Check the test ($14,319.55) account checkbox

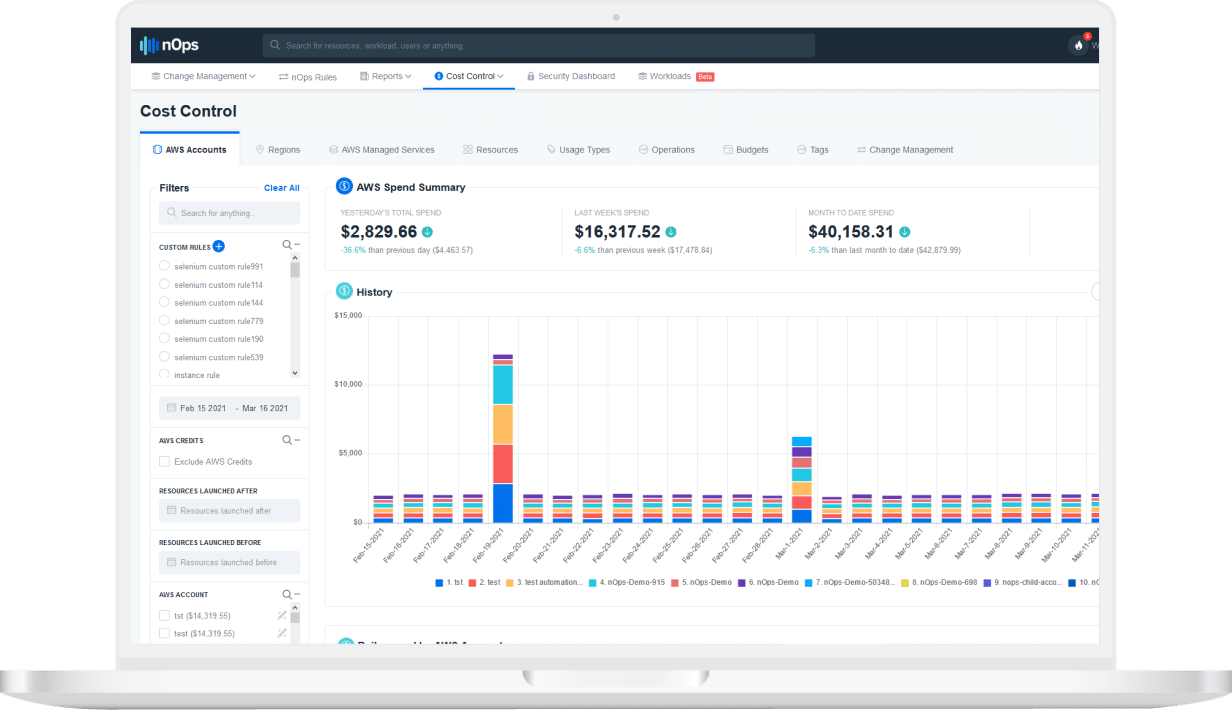tap(164, 634)
